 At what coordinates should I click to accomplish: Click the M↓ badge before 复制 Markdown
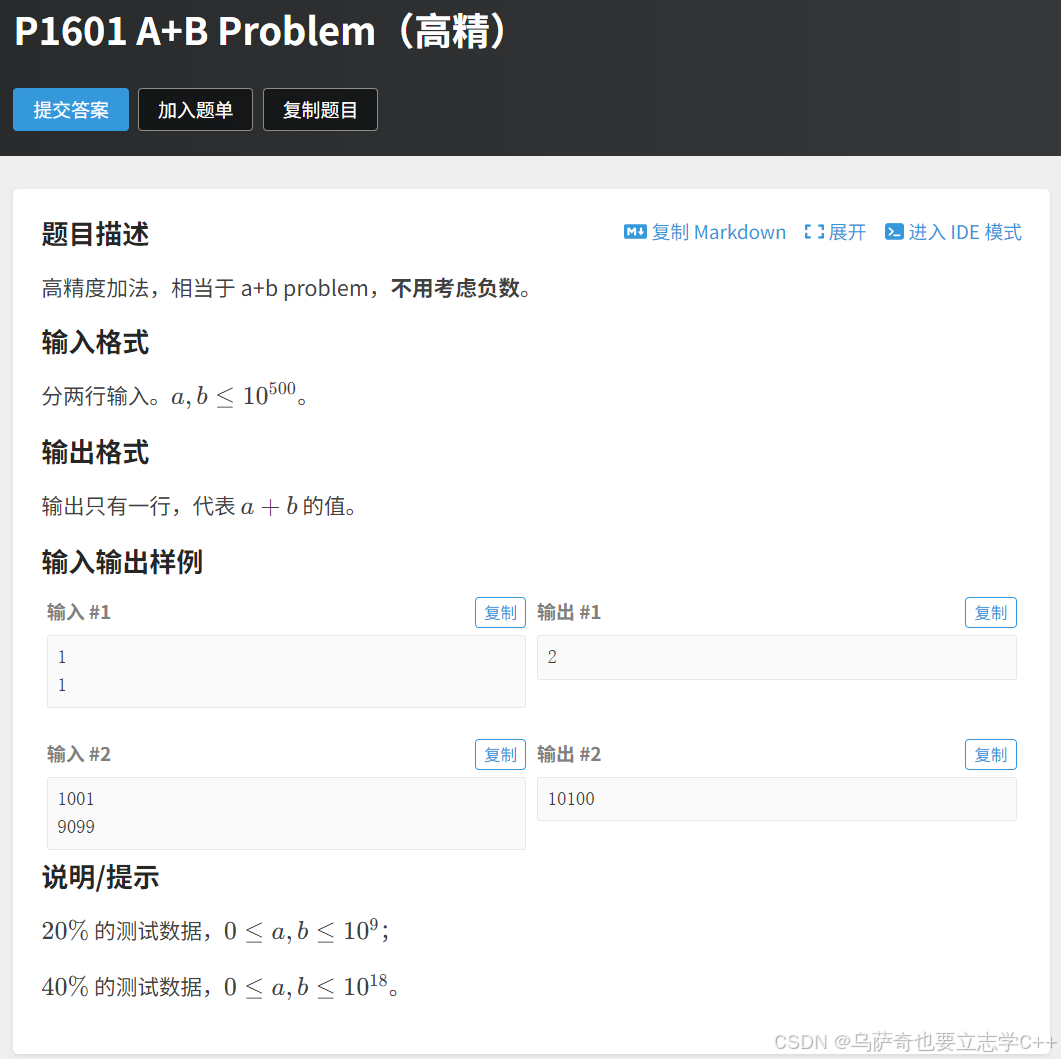(634, 231)
